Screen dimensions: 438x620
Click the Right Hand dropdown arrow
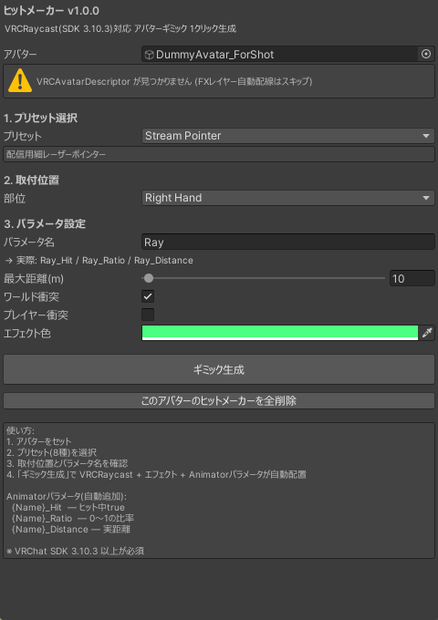pos(426,198)
